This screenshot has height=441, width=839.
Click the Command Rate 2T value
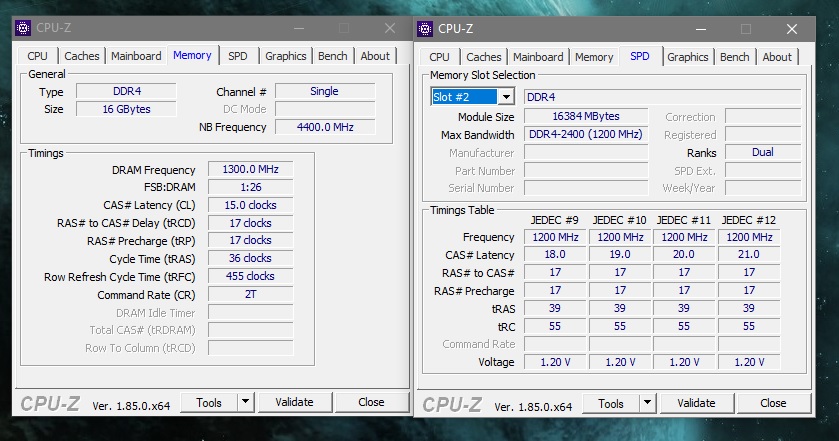(250, 294)
